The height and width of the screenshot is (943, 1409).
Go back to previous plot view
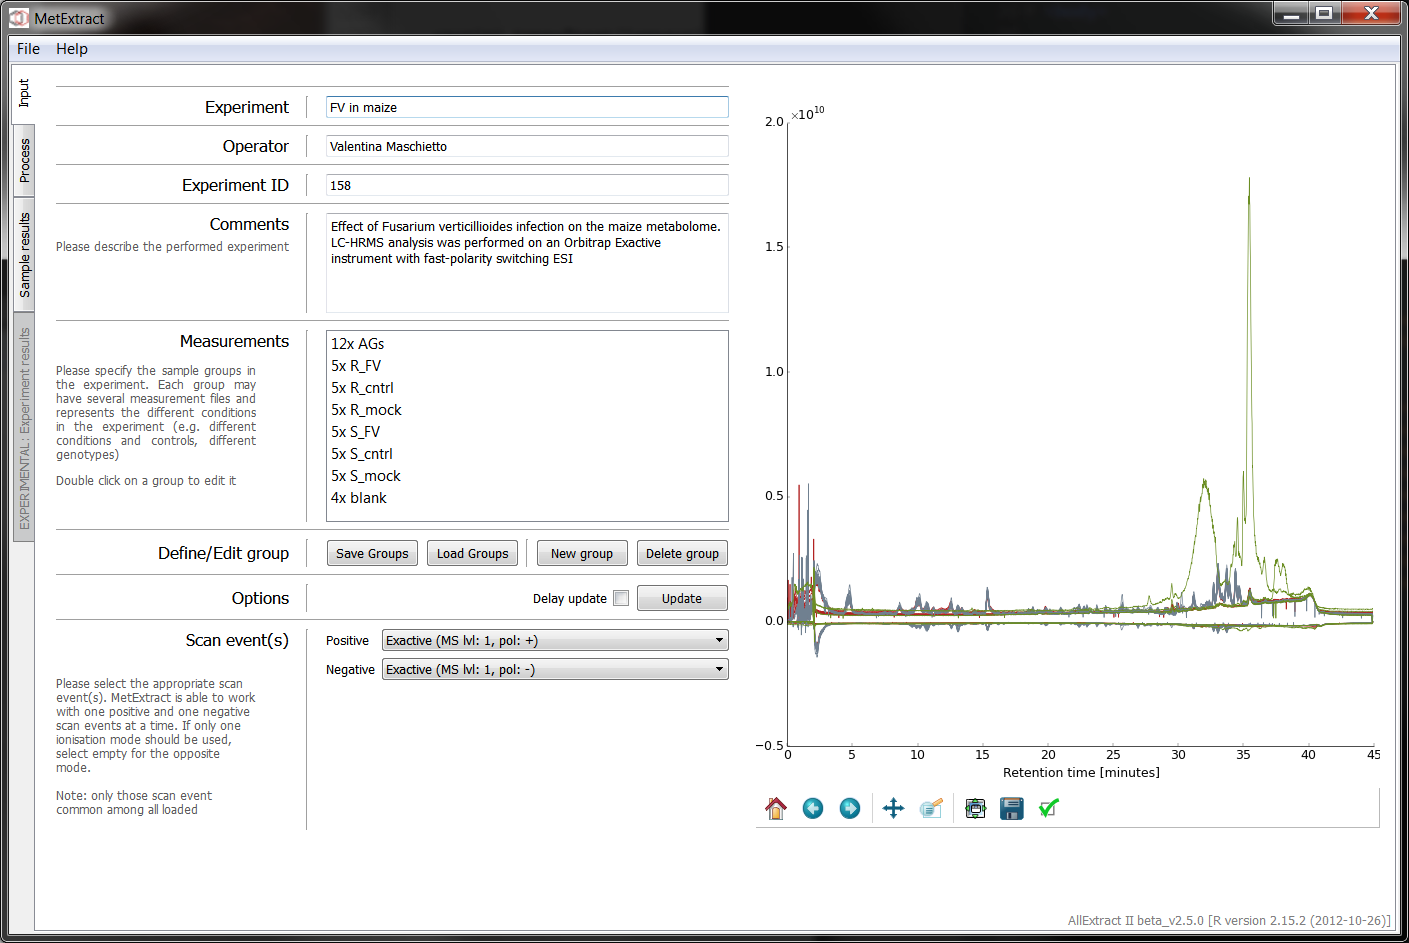point(813,808)
